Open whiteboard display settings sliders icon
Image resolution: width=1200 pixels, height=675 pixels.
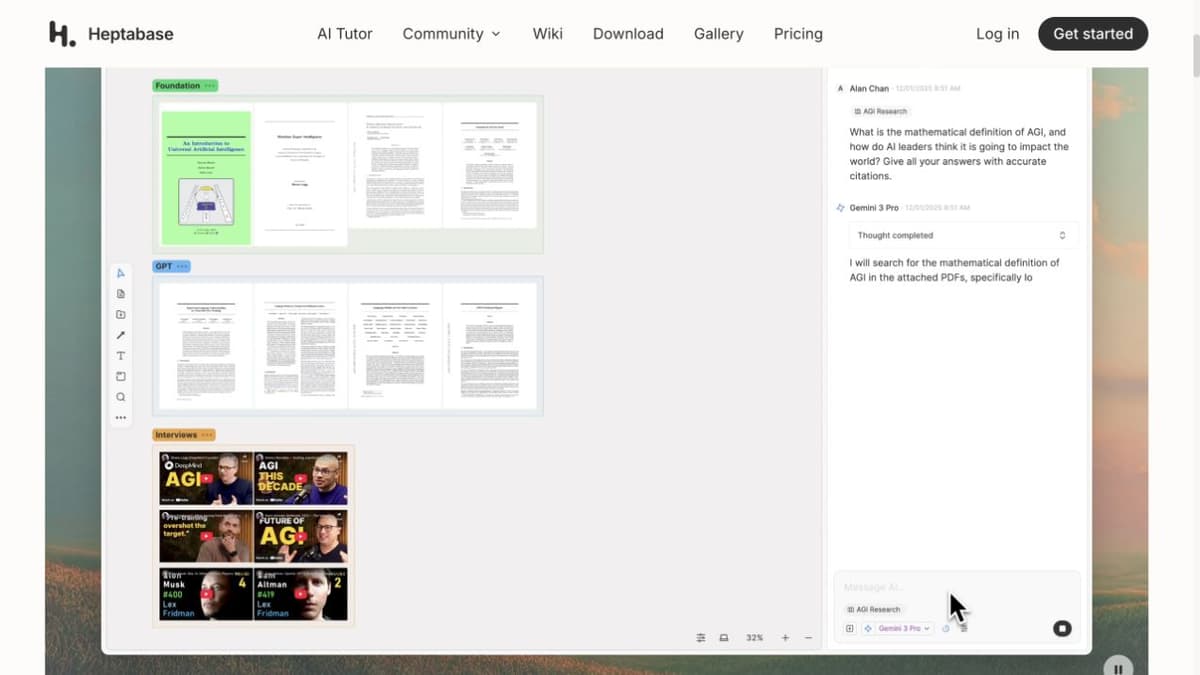(x=701, y=637)
